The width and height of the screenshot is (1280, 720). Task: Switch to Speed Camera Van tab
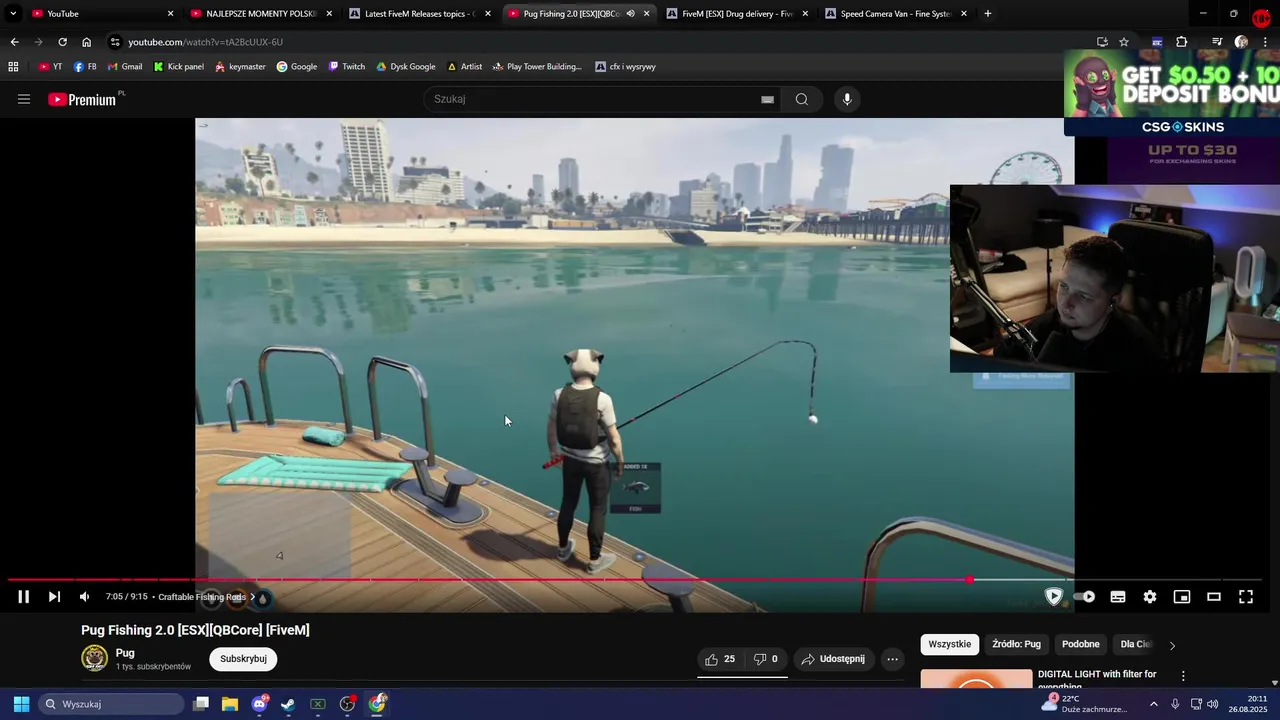coord(897,14)
